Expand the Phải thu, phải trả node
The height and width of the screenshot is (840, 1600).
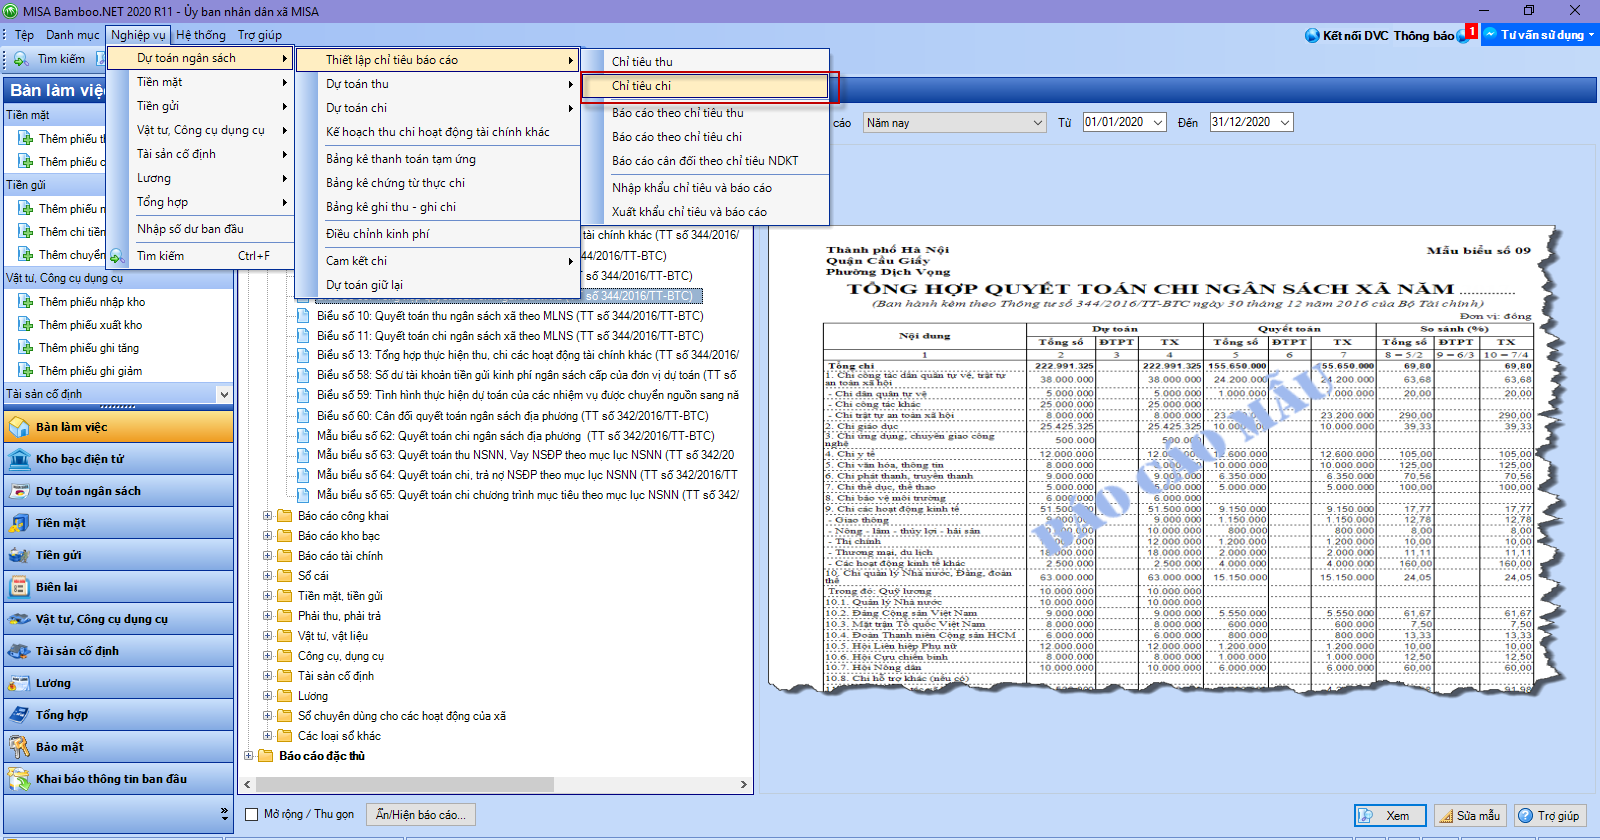pyautogui.click(x=267, y=616)
